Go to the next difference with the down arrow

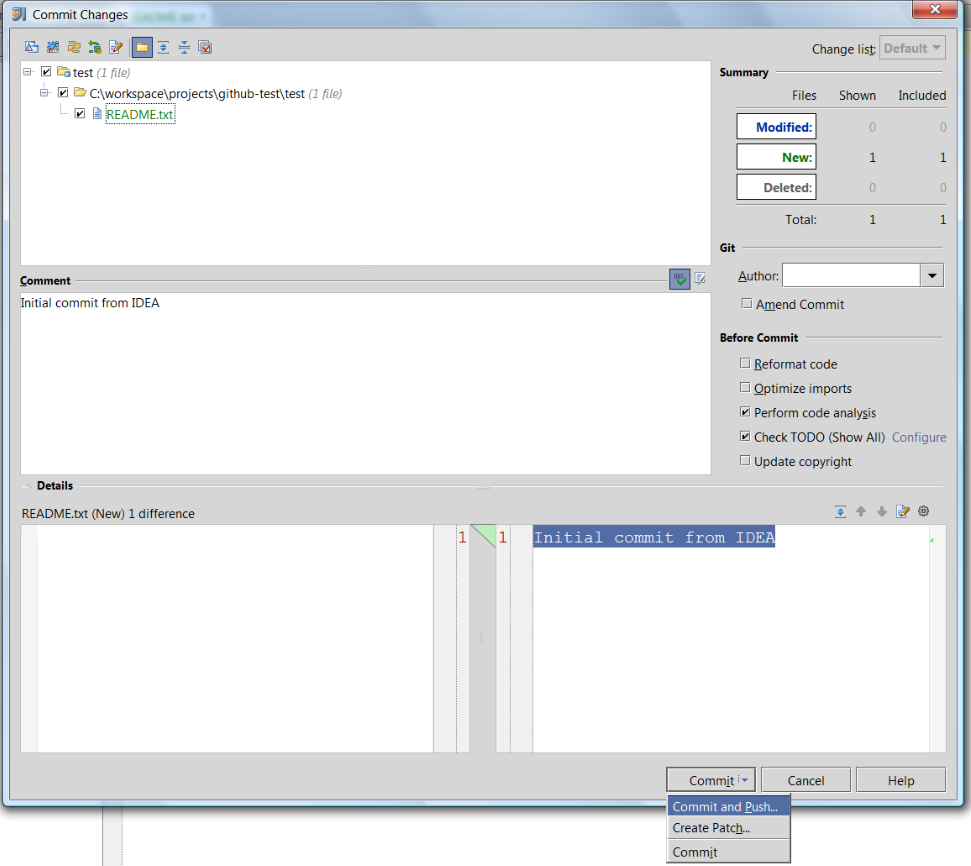[x=882, y=512]
